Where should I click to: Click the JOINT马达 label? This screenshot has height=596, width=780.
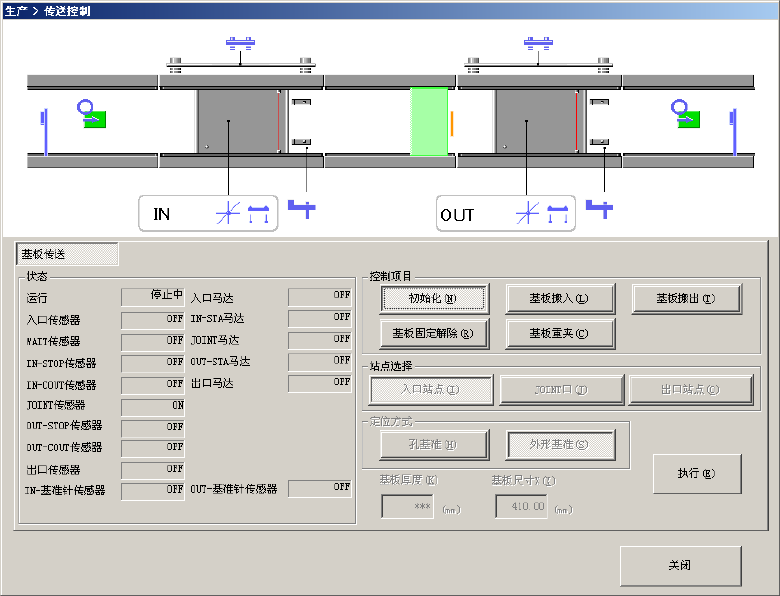coord(215,340)
